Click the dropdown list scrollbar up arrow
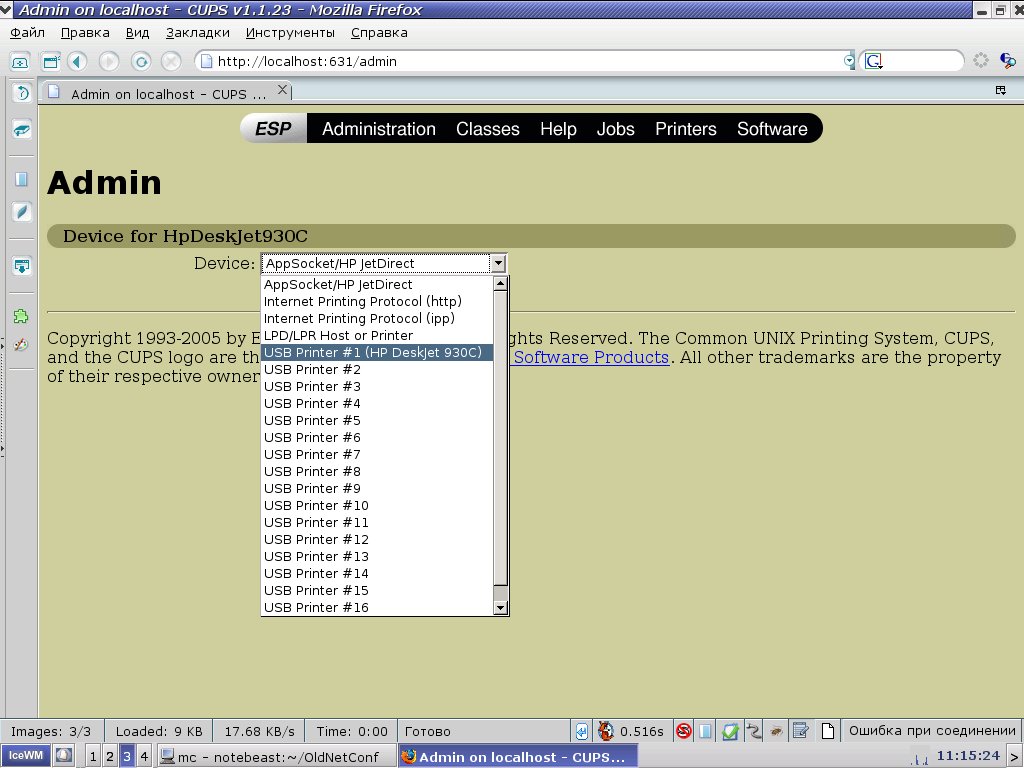This screenshot has height=768, width=1024. [500, 283]
